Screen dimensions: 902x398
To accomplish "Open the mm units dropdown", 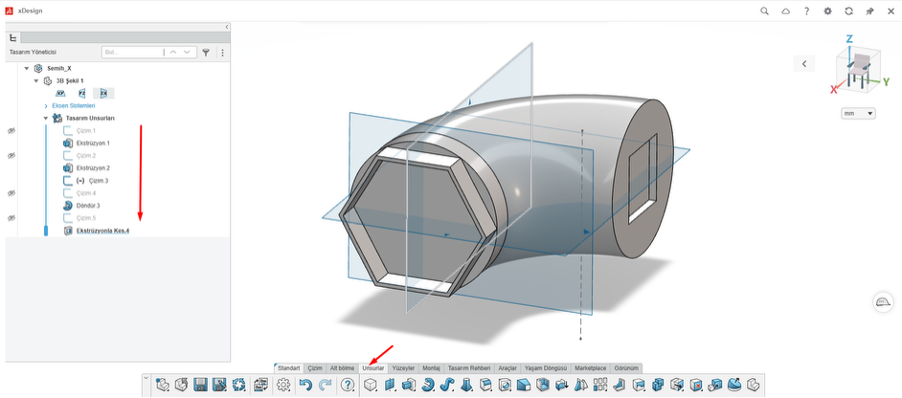I will pyautogui.click(x=858, y=114).
